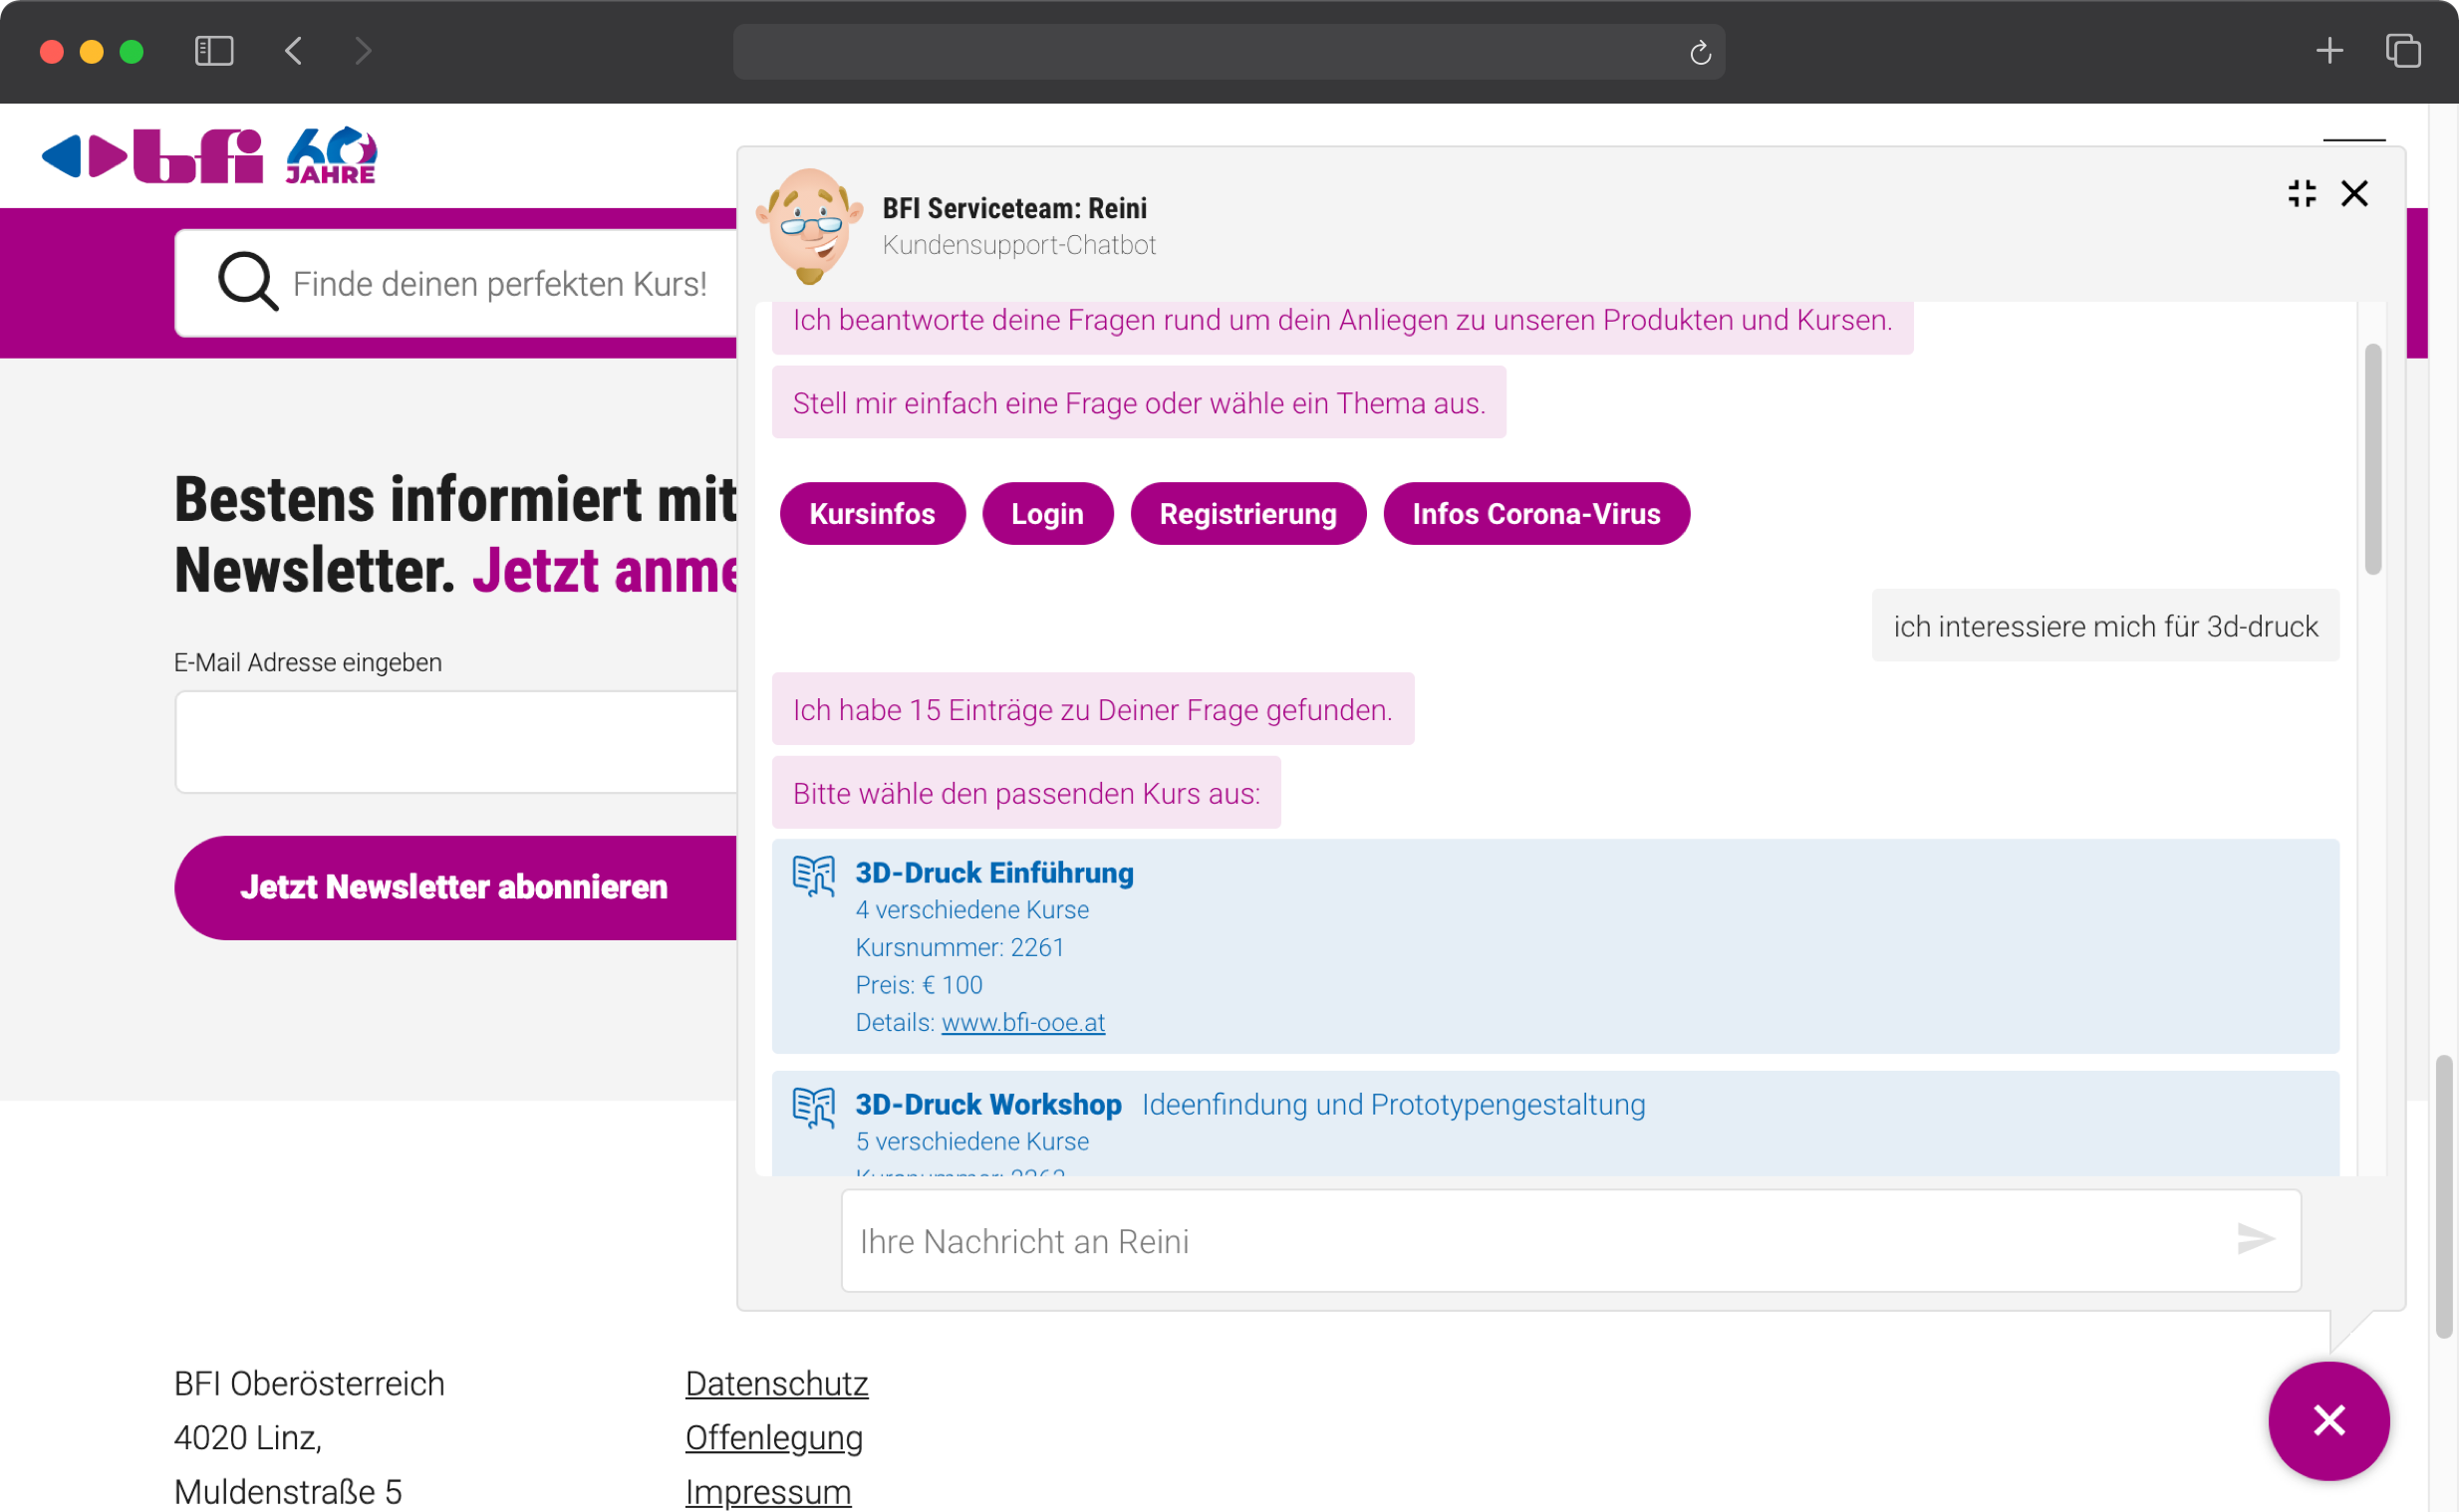Click the page vertical scrollbar thumb
This screenshot has width=2459, height=1512.
point(2443,1196)
